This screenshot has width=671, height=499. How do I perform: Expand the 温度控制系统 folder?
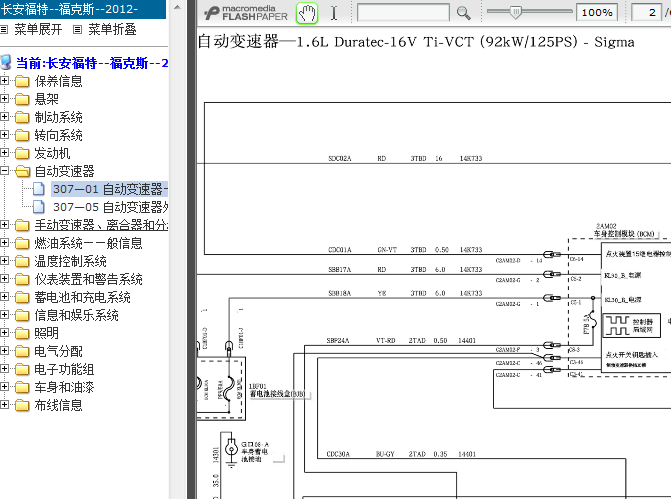[4, 261]
